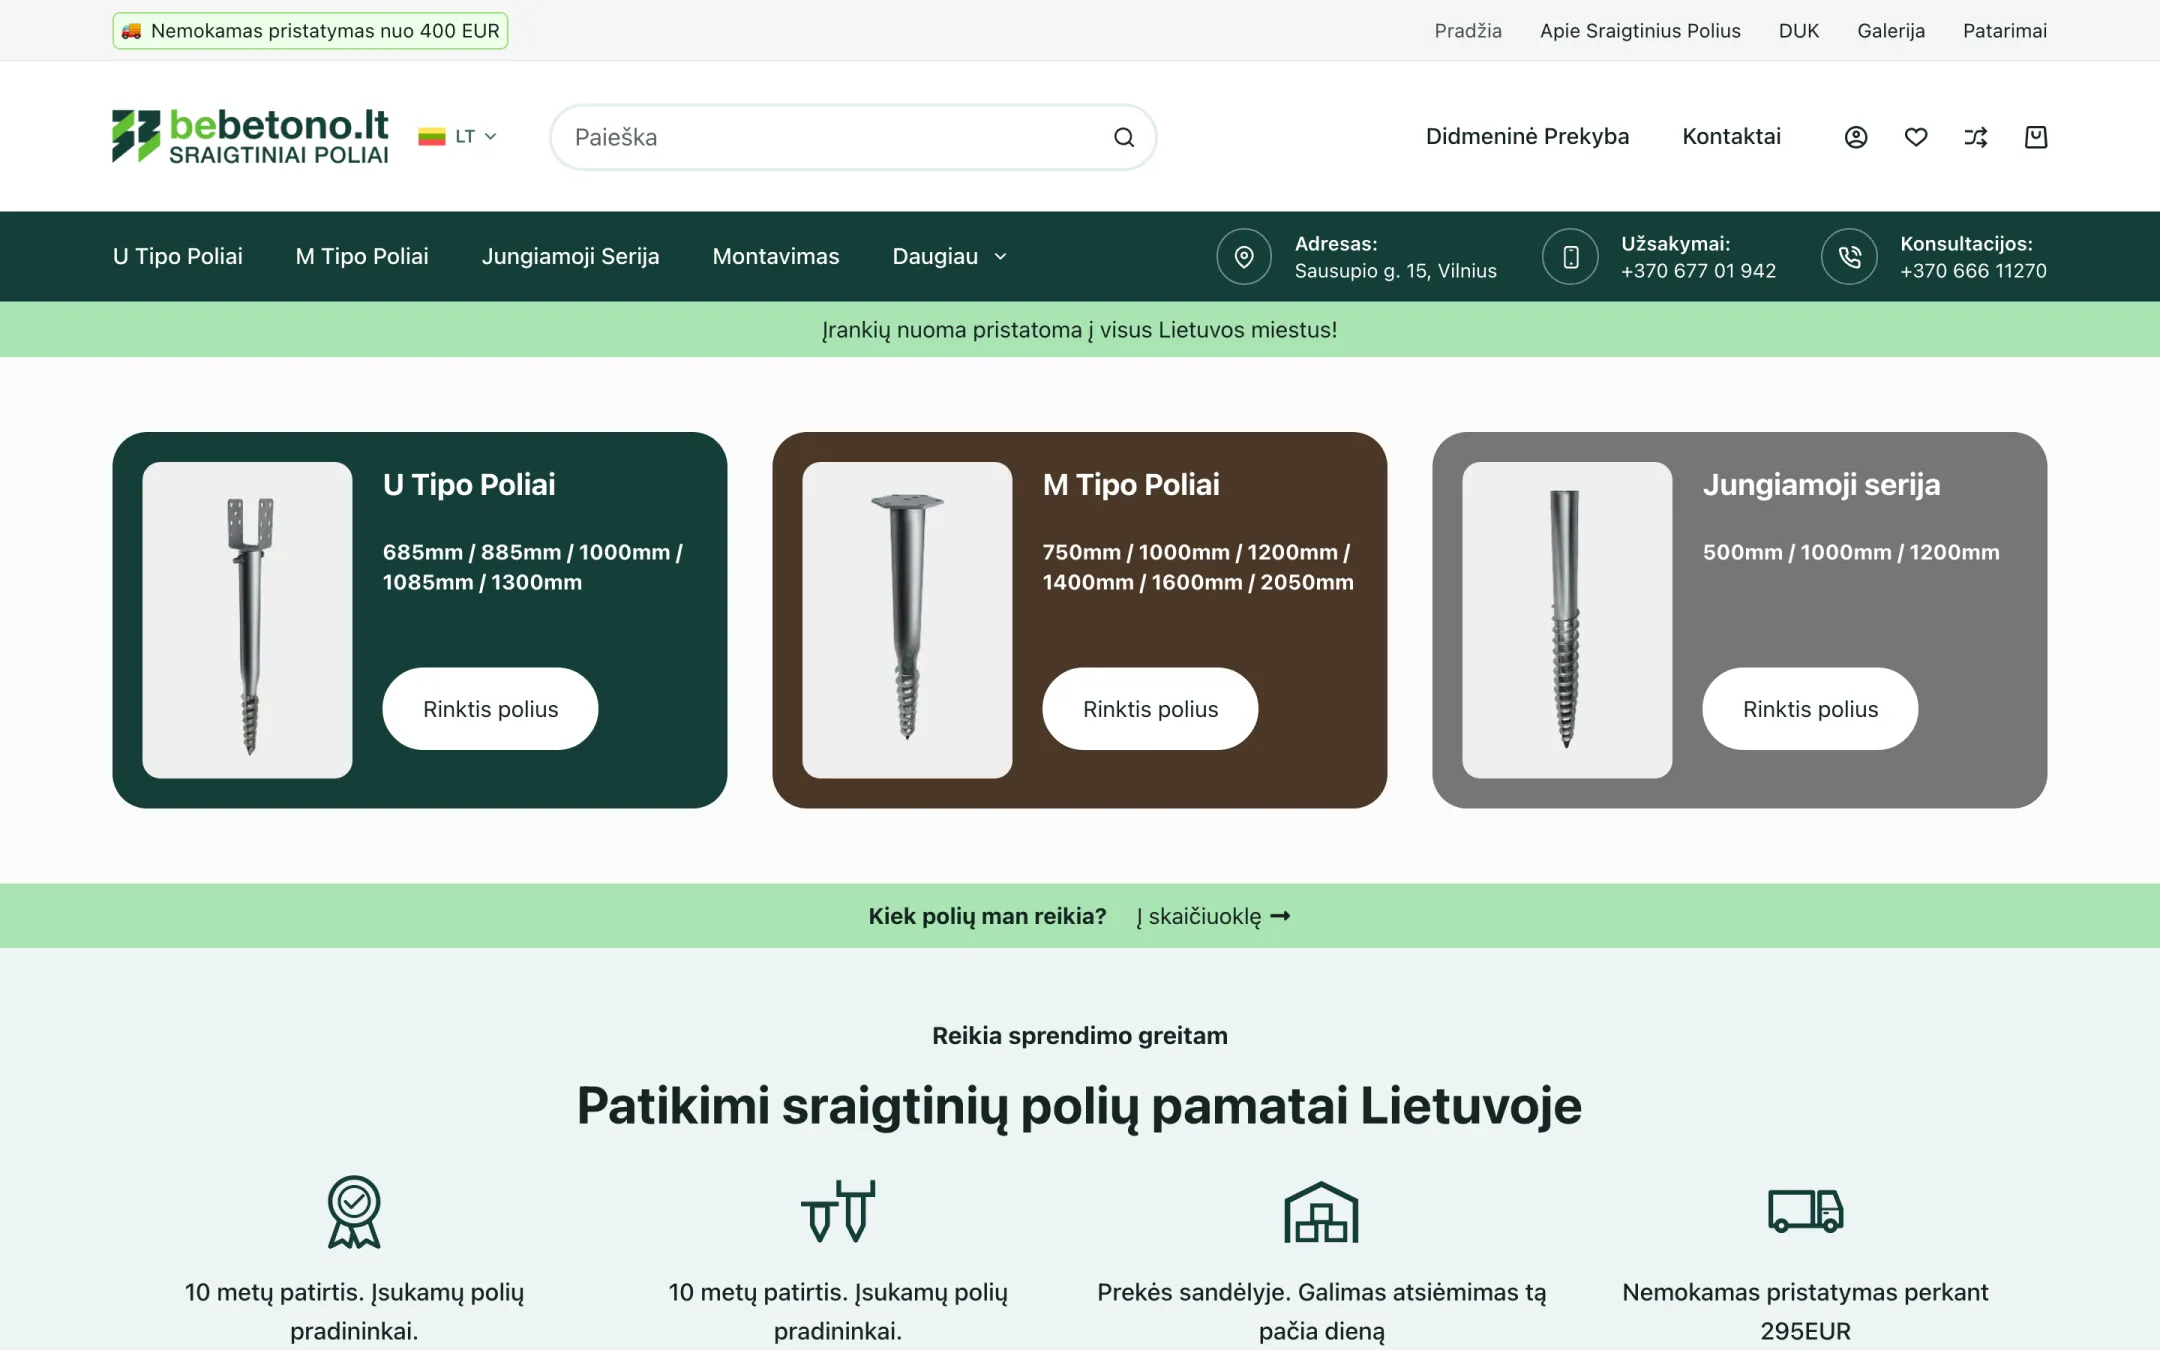
Task: Open M Tipo Poliai nav item
Action: pyautogui.click(x=362, y=257)
